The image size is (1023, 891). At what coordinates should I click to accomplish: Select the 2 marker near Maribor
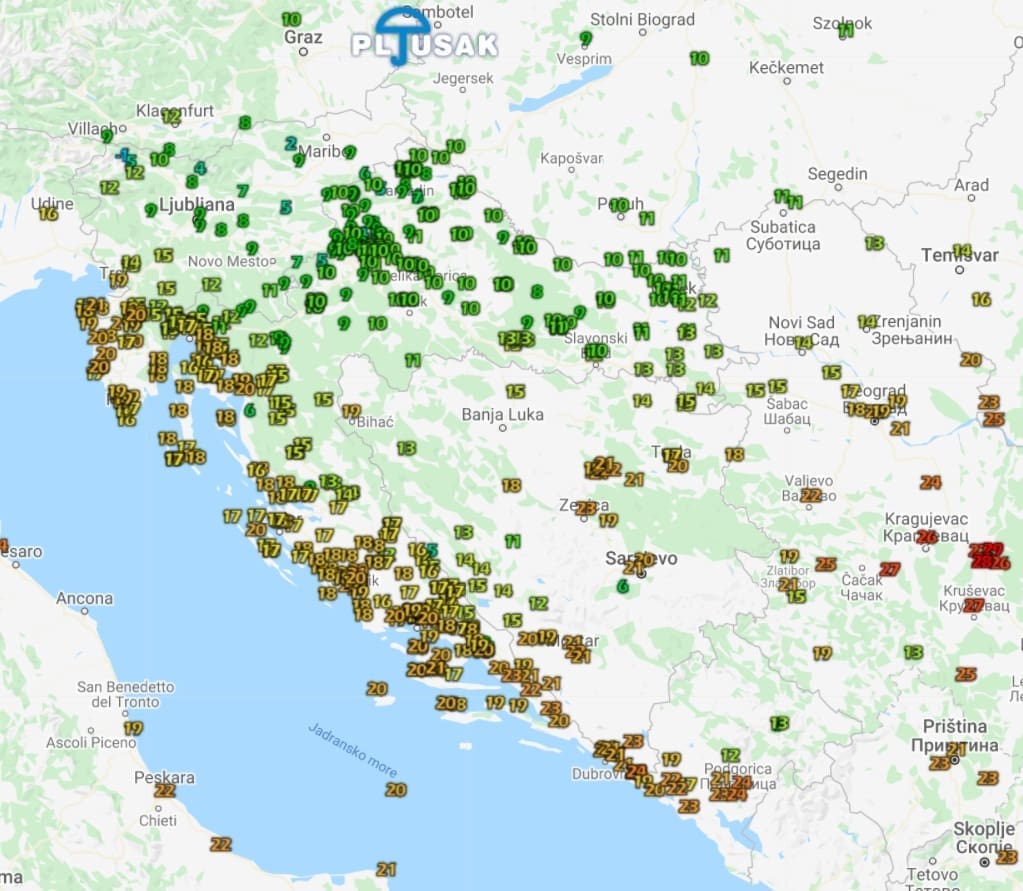point(291,143)
